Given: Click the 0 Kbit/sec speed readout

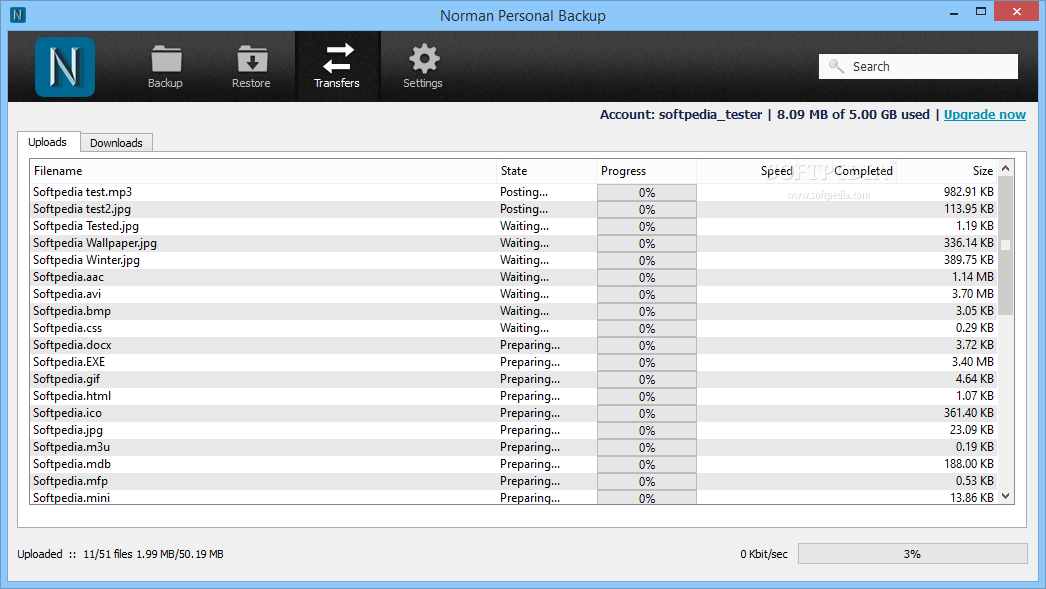Looking at the screenshot, I should coord(764,554).
